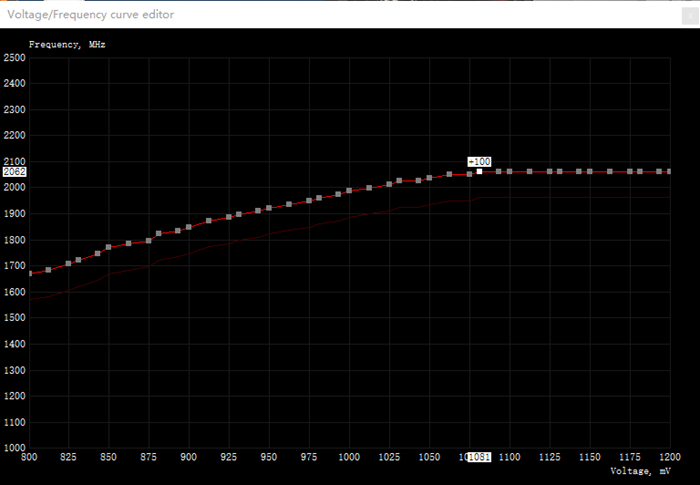Viewport: 700px width, 485px height.
Task: Click the Voltage, mV axis title
Action: [641, 471]
